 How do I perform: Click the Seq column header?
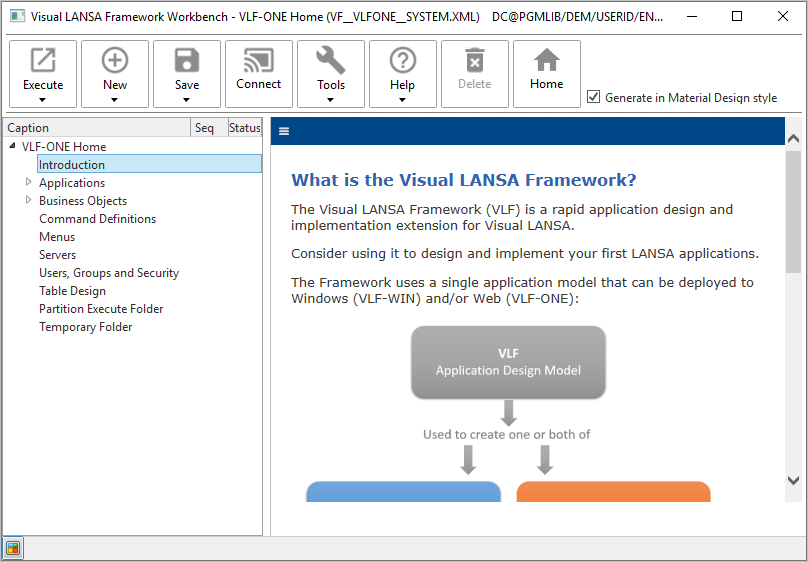[x=210, y=128]
